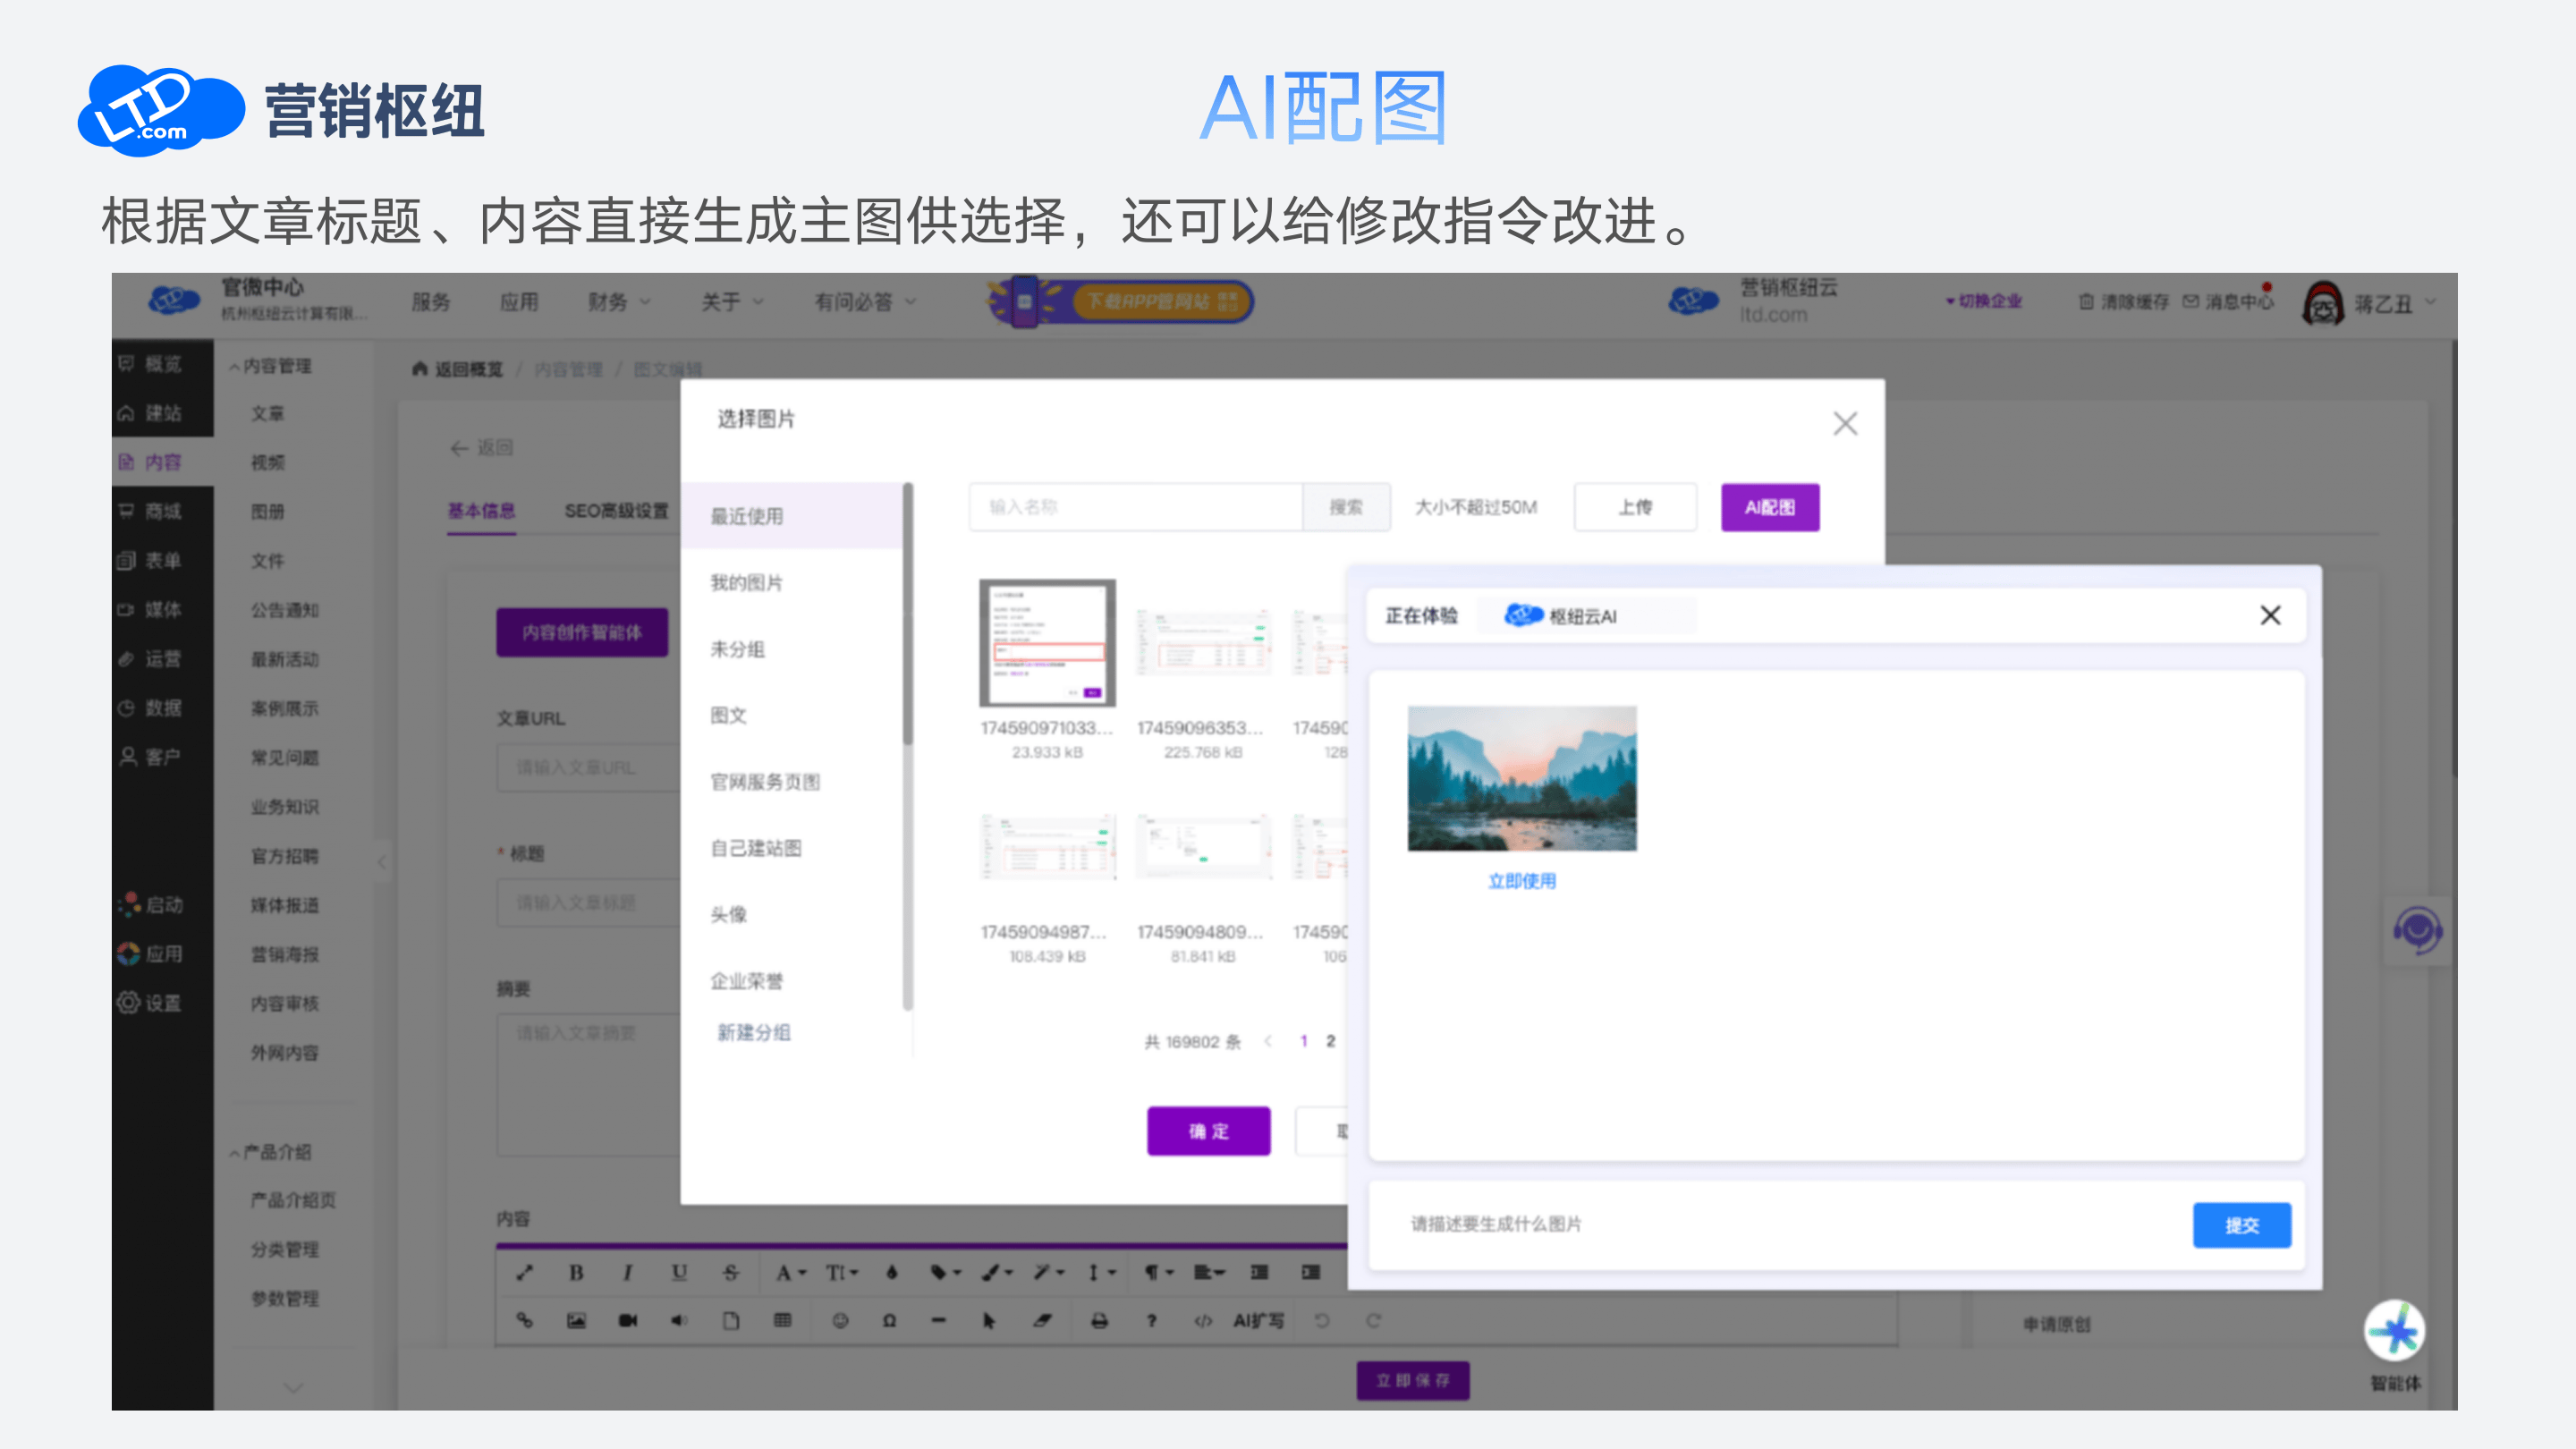
Task: Toggle underline formatting in the editor
Action: click(679, 1272)
